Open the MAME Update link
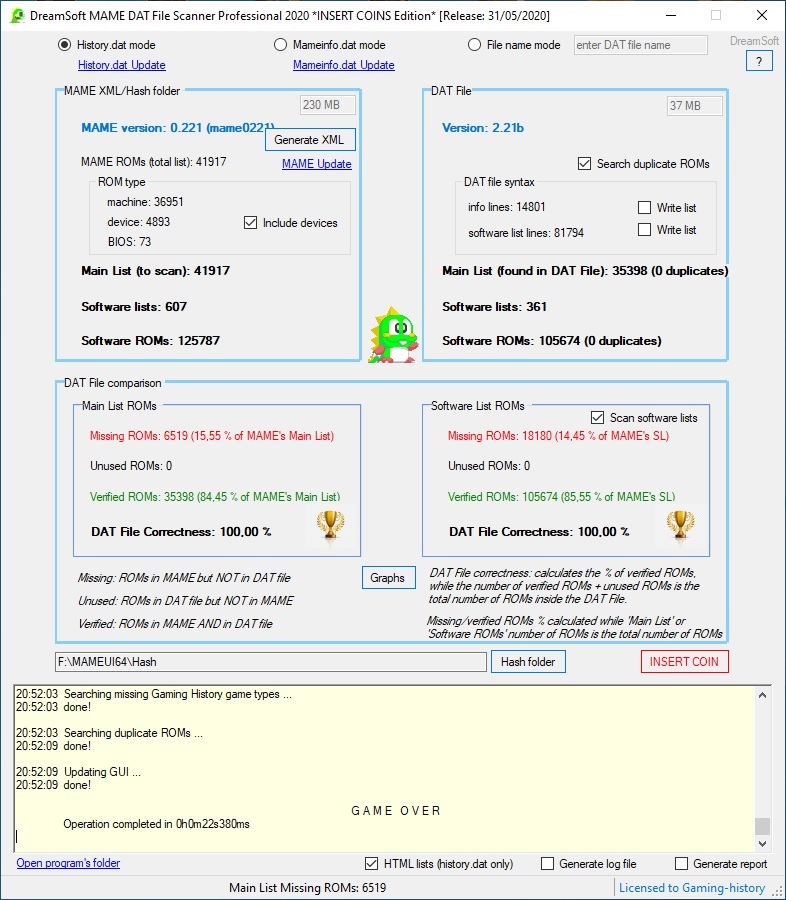Screen dimensions: 786x900 coord(316,164)
